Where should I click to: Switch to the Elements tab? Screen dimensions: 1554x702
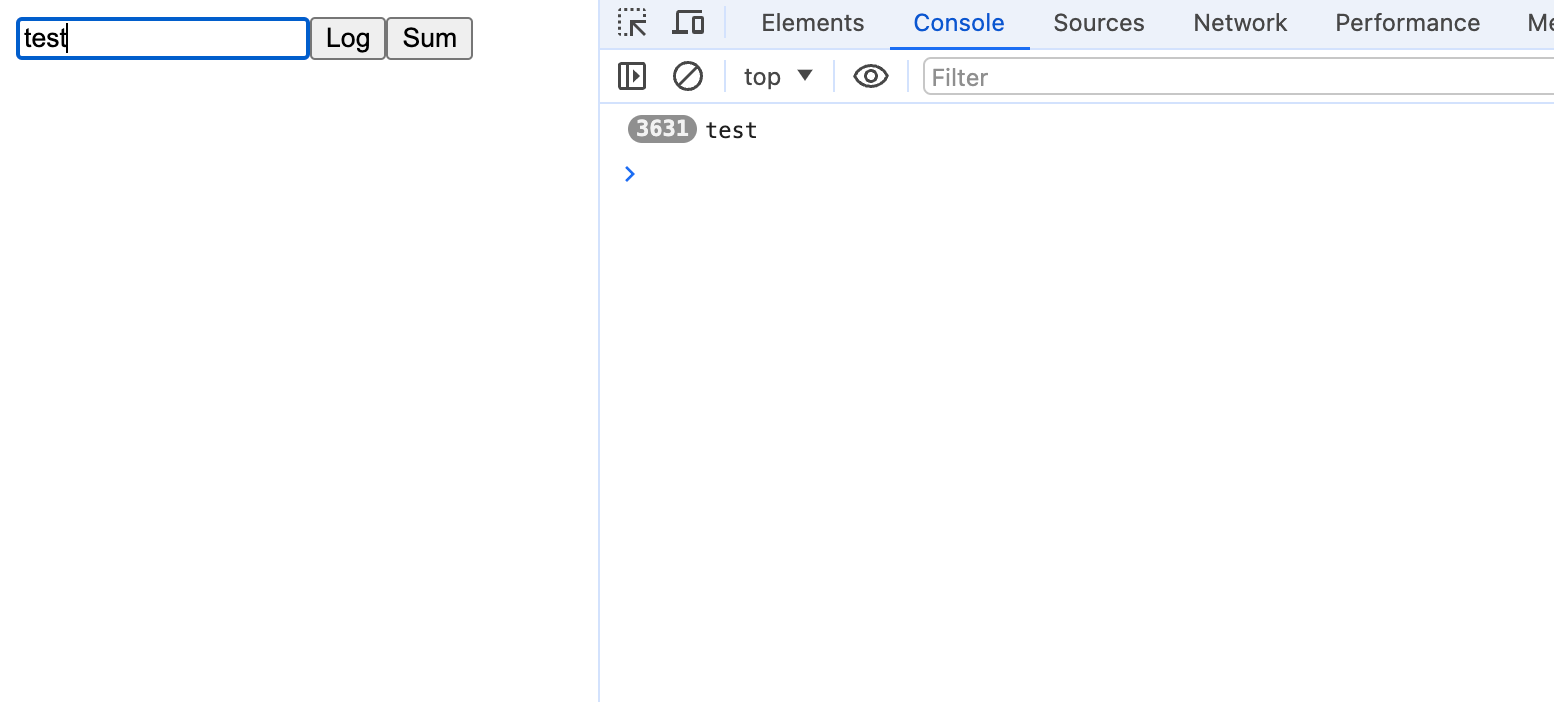click(812, 22)
